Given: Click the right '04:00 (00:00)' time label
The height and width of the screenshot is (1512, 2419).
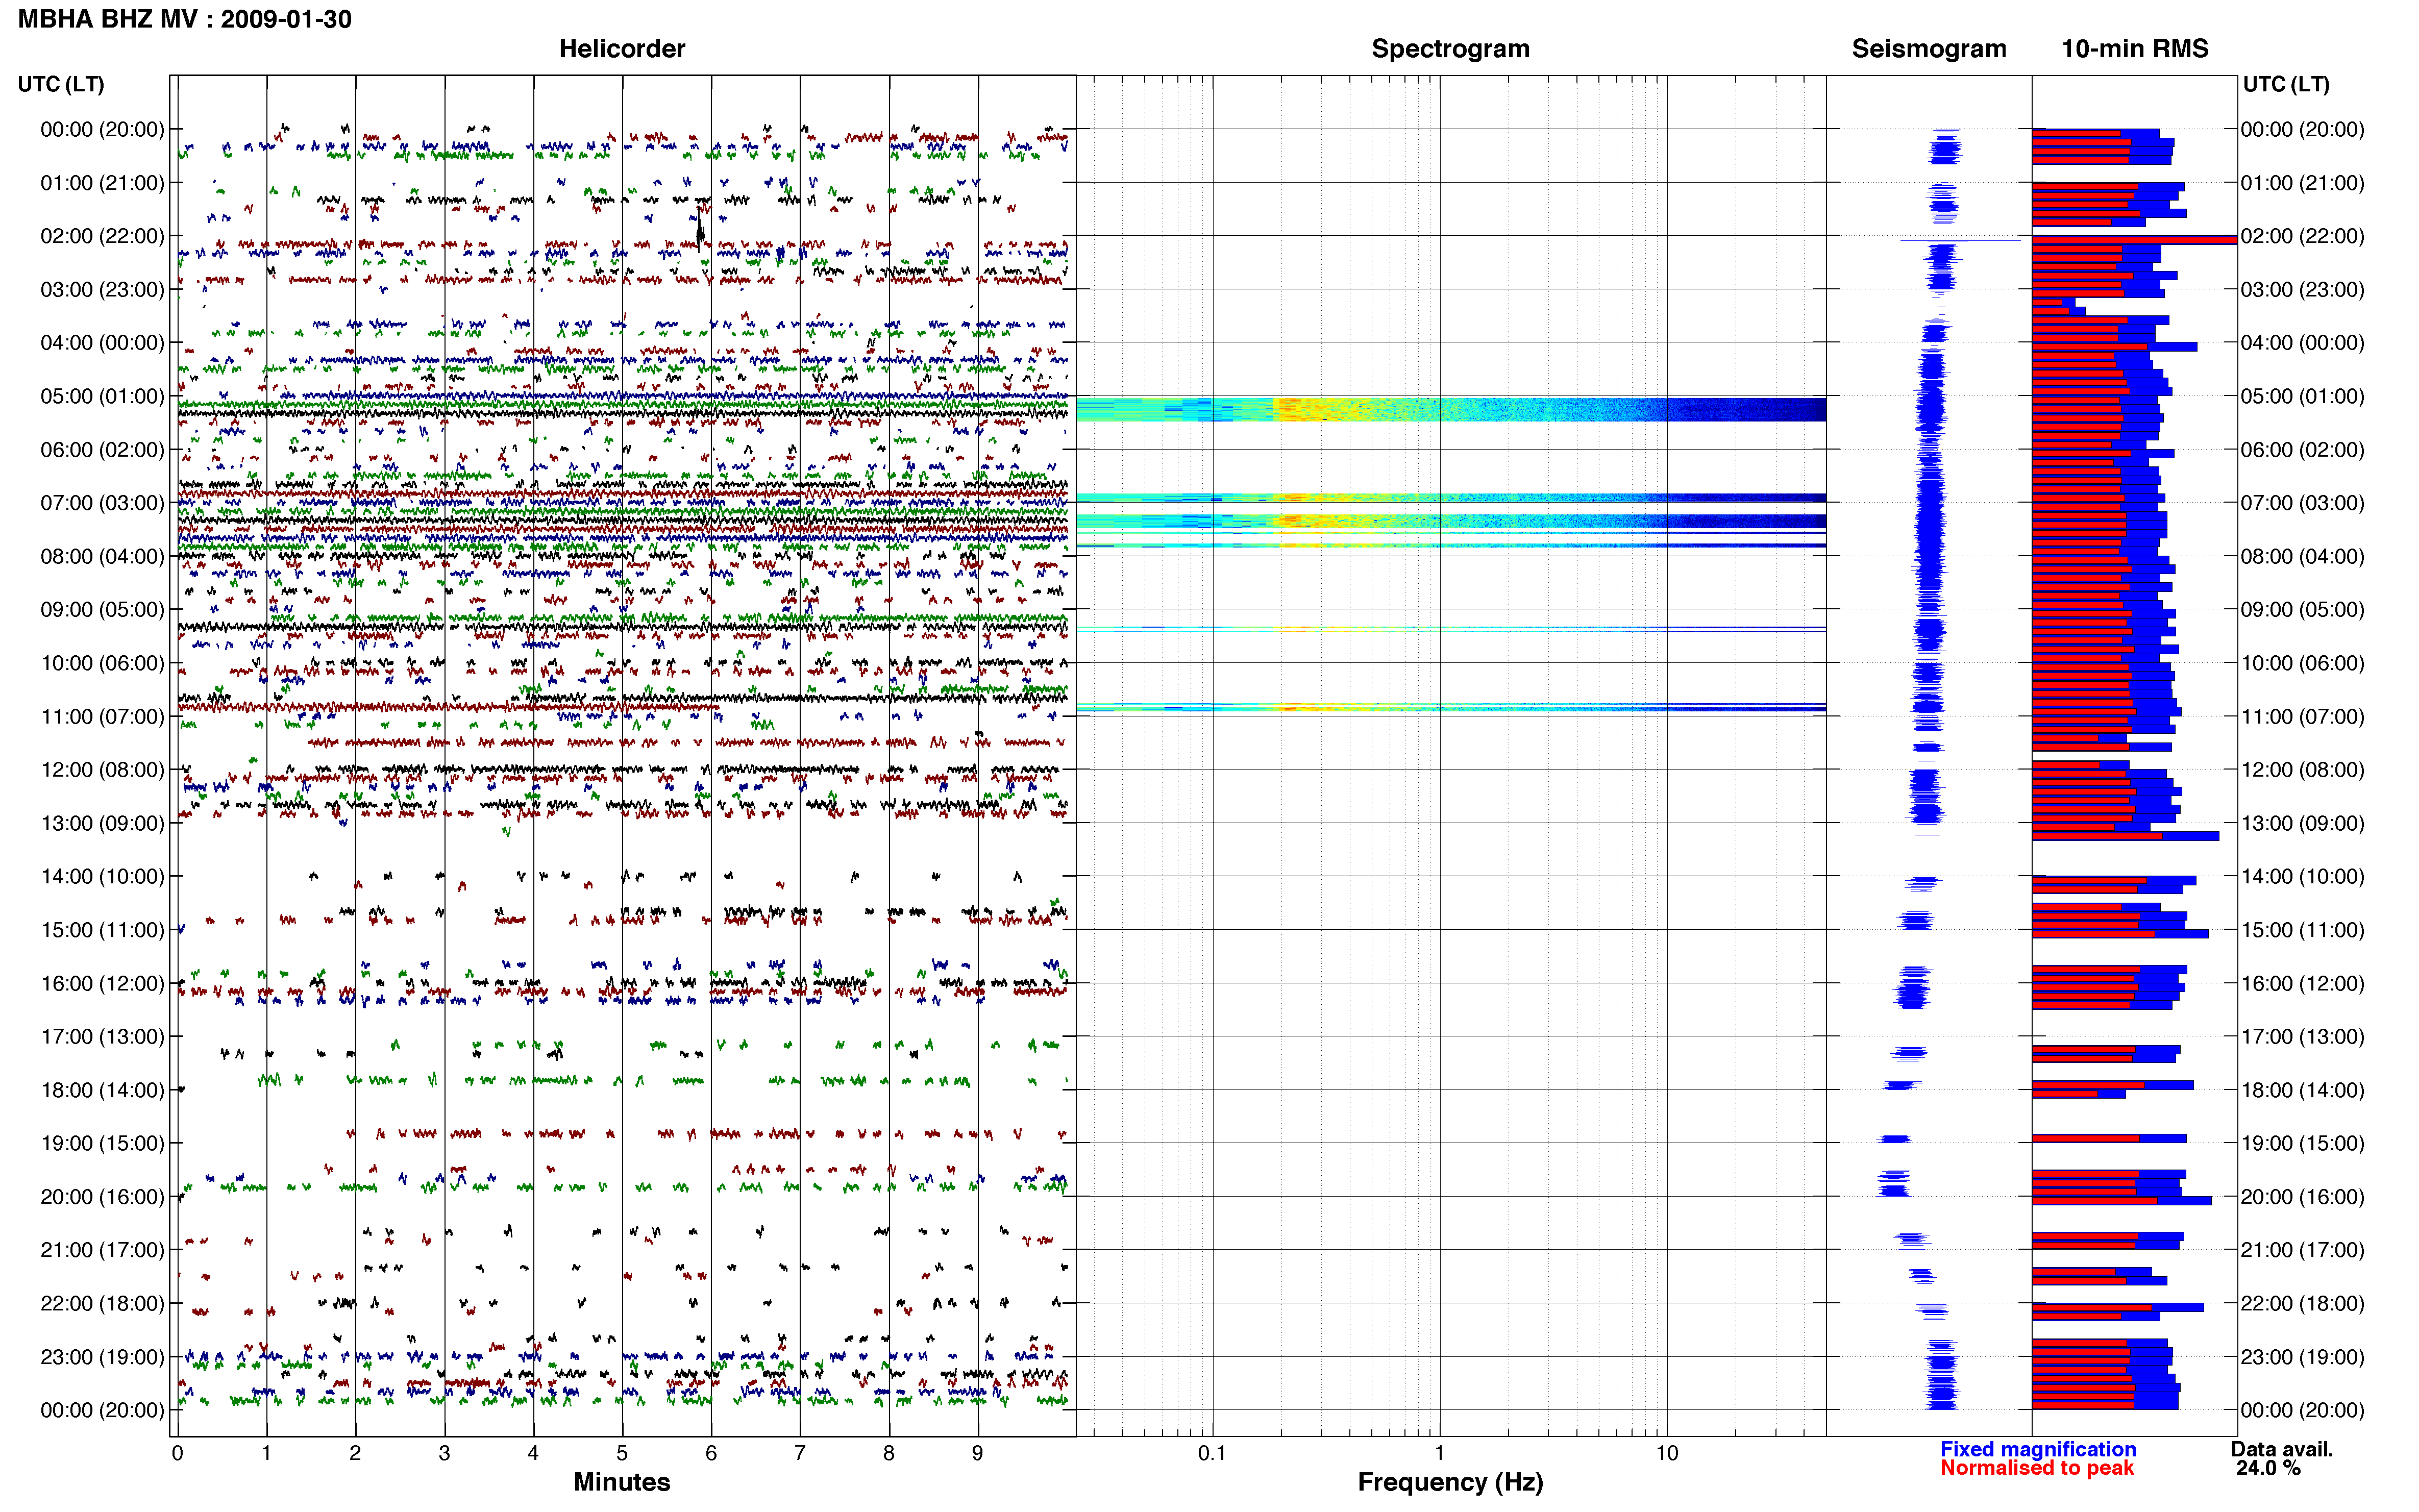Looking at the screenshot, I should tap(2302, 342).
